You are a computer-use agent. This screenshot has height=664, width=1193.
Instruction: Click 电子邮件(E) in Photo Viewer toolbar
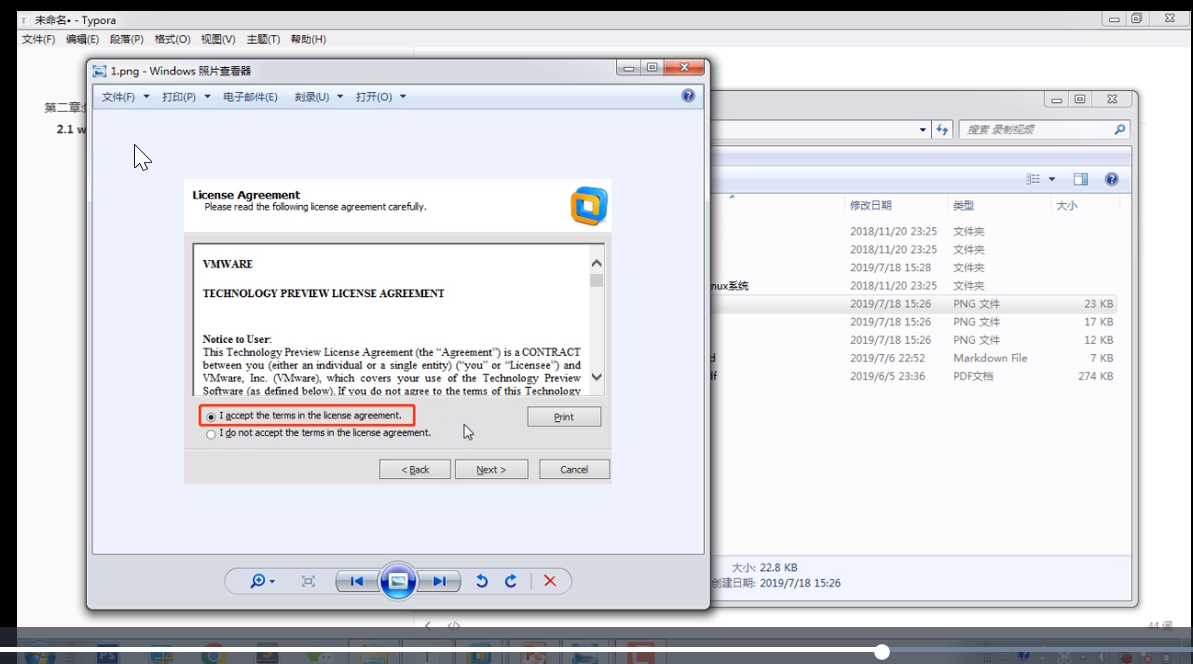pyautogui.click(x=250, y=97)
